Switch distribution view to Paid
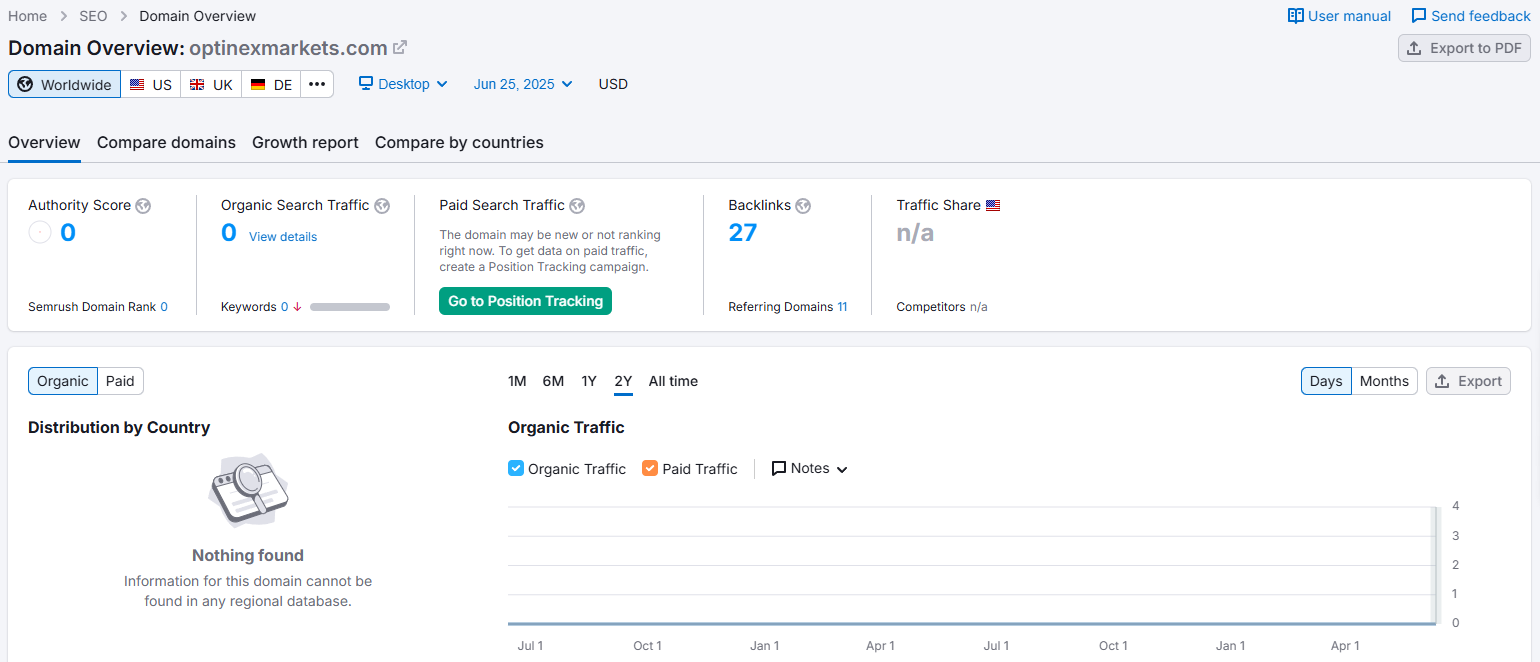 (x=120, y=381)
